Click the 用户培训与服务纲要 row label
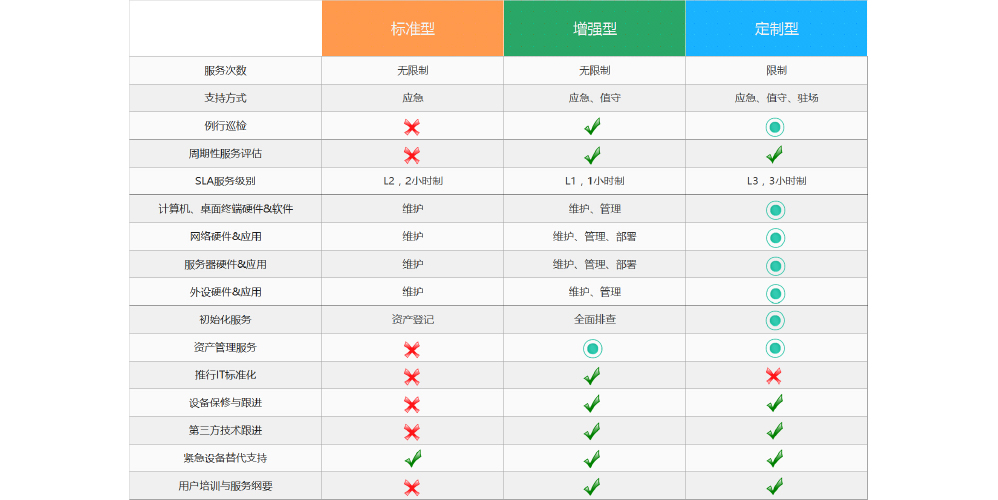This screenshot has height=500, width=998. tap(225, 486)
